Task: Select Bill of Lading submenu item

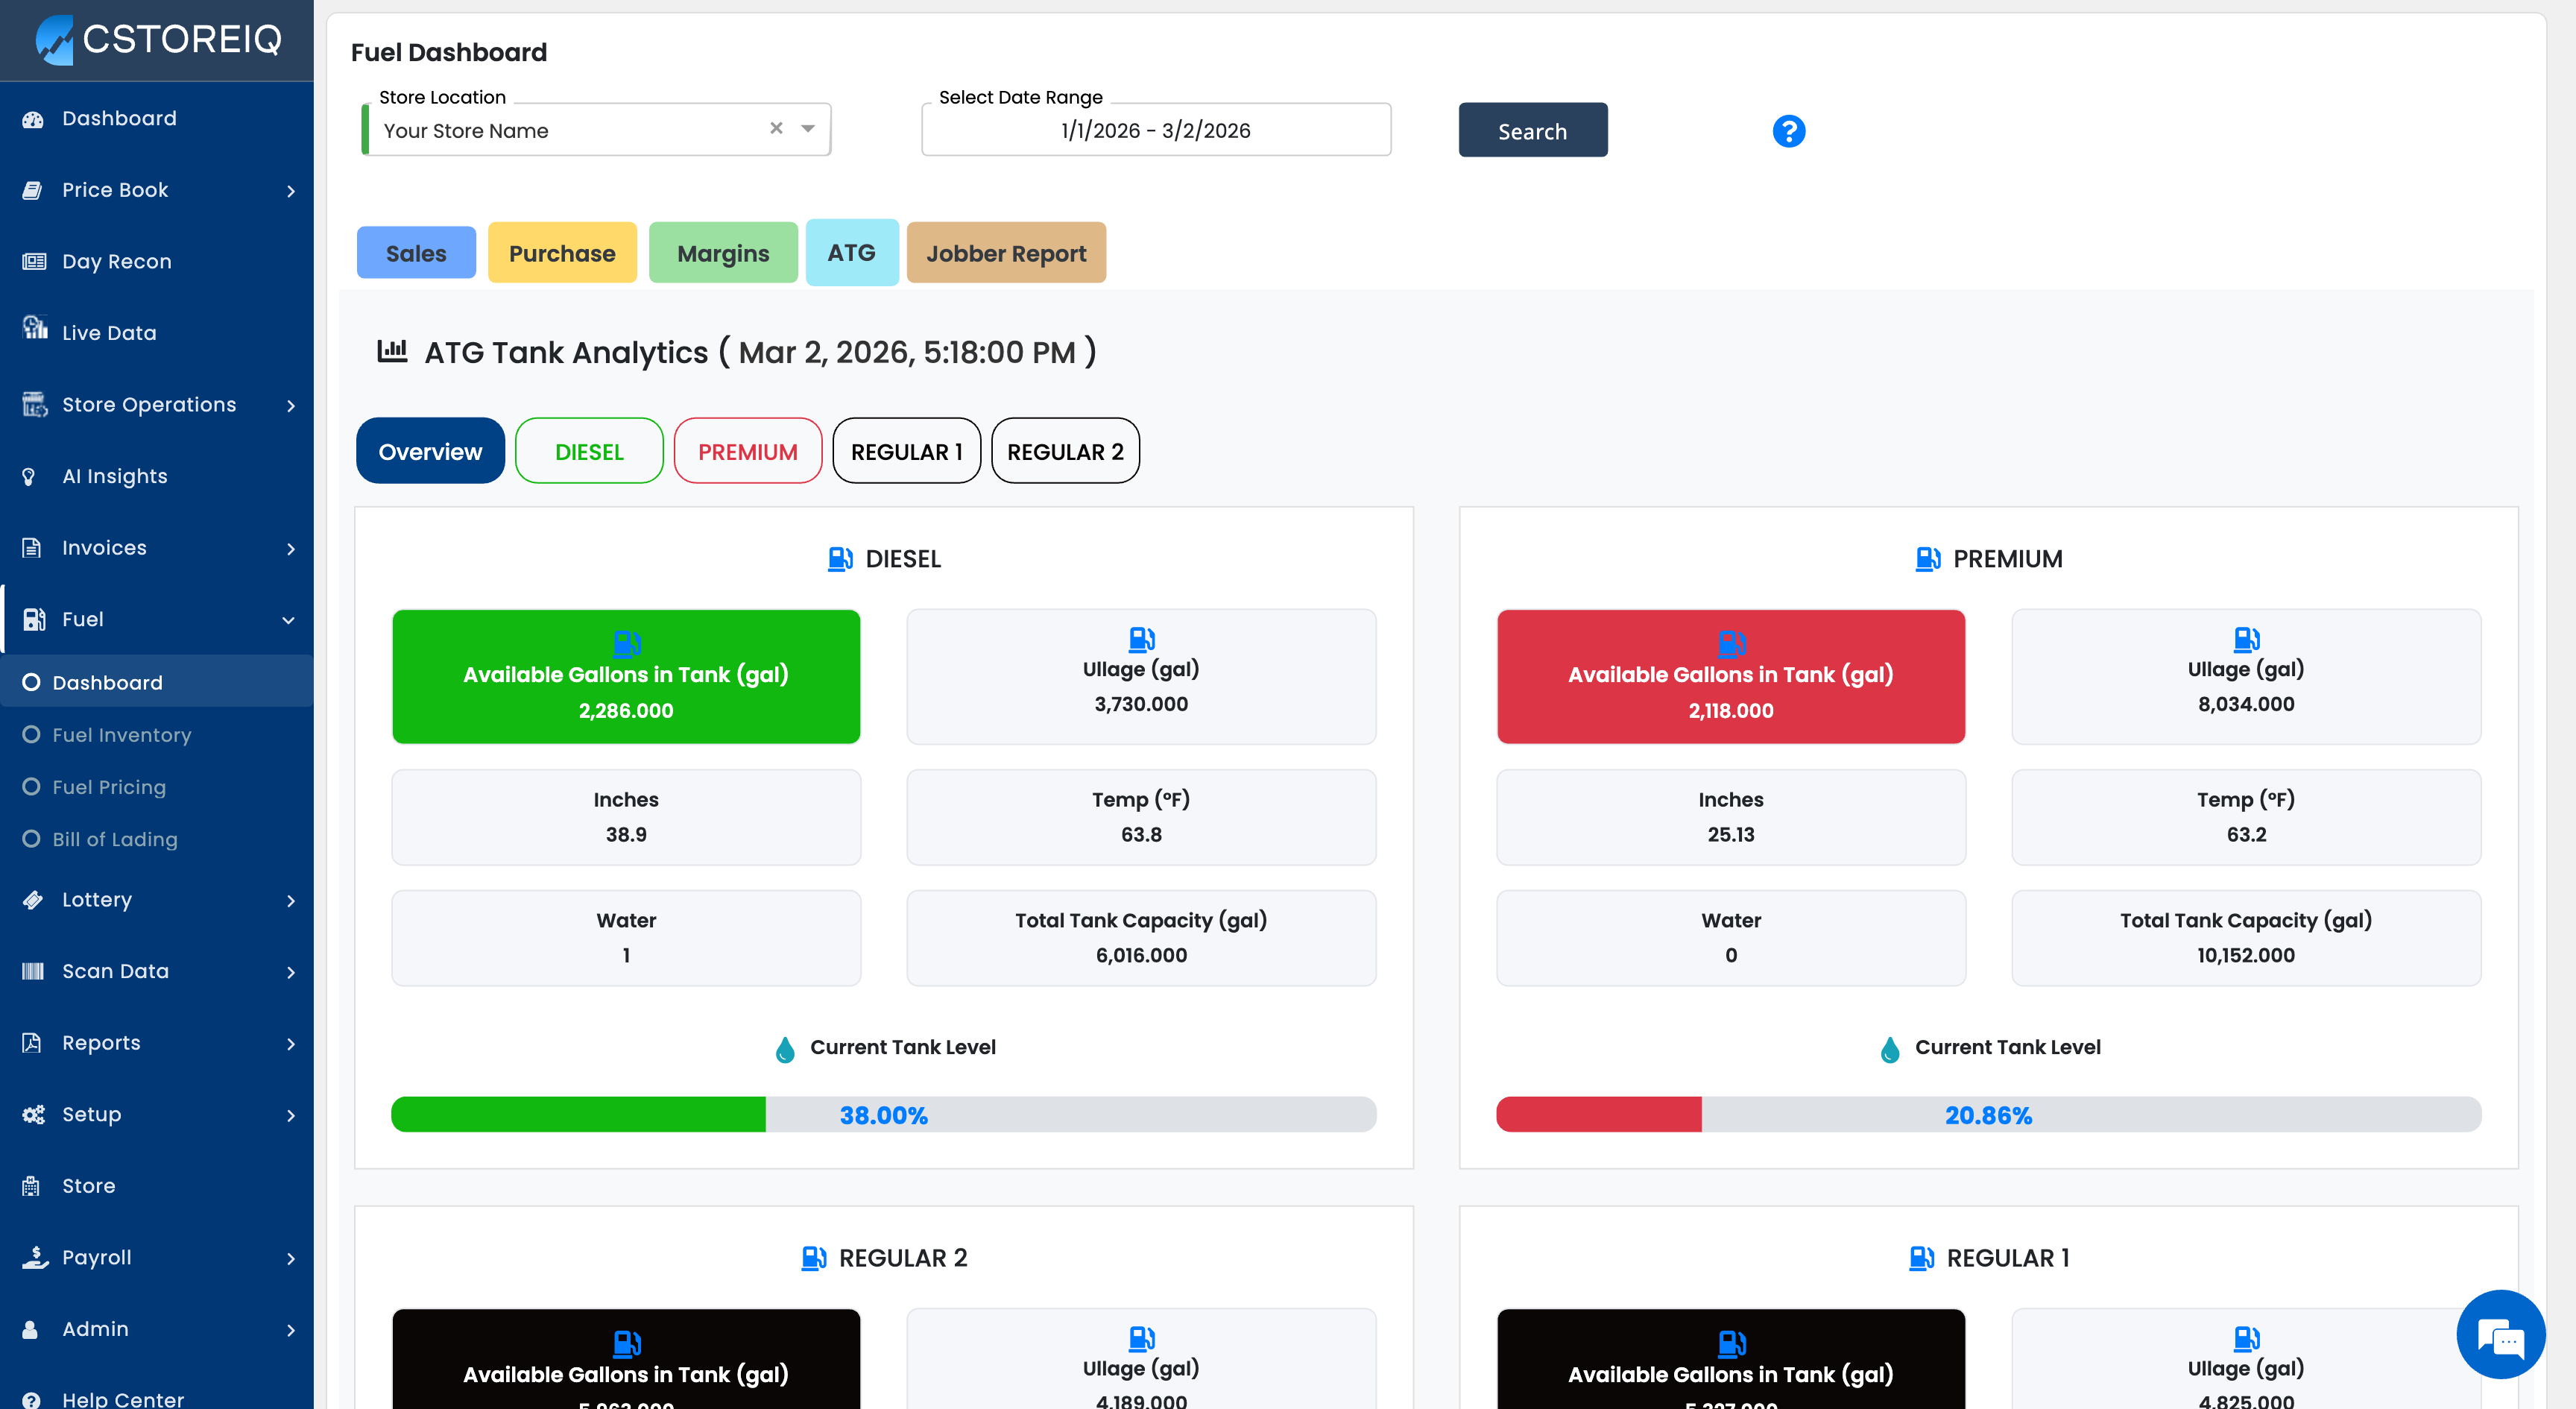Action: coord(115,839)
